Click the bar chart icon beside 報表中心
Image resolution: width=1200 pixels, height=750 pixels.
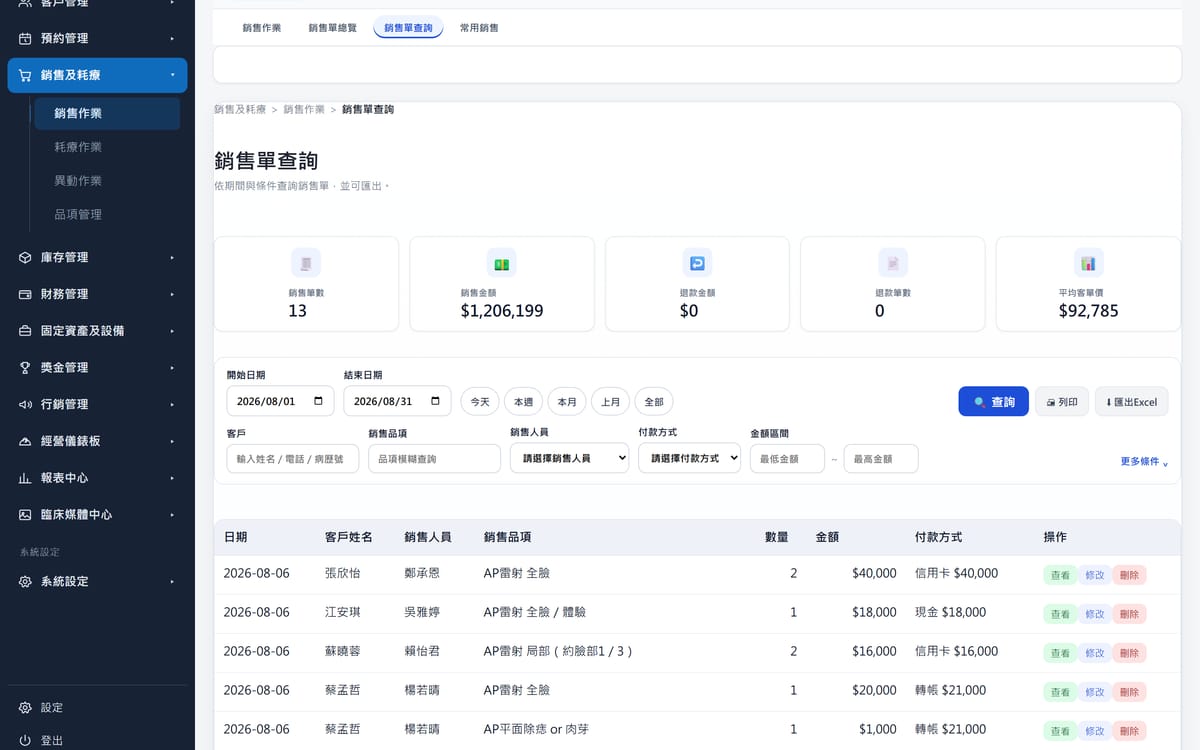click(x=25, y=478)
